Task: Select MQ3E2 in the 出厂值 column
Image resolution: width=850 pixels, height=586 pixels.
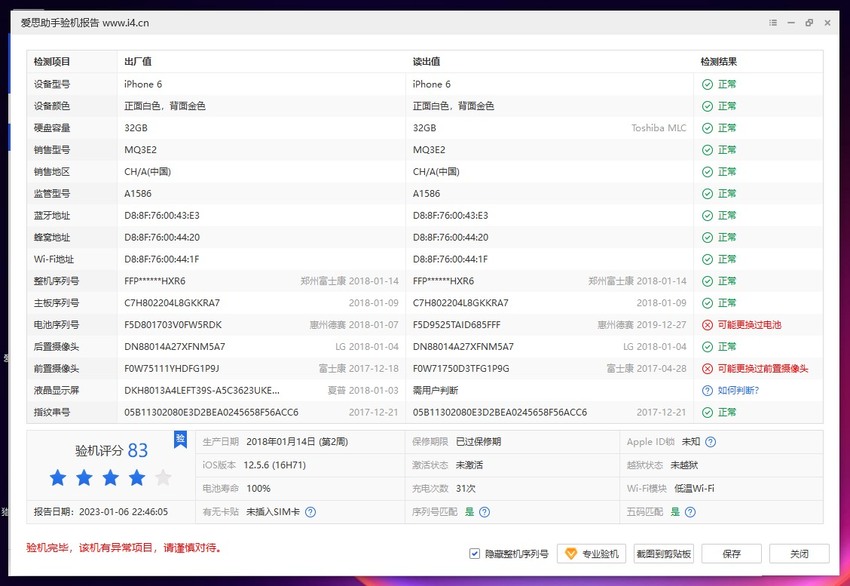Action: 140,150
